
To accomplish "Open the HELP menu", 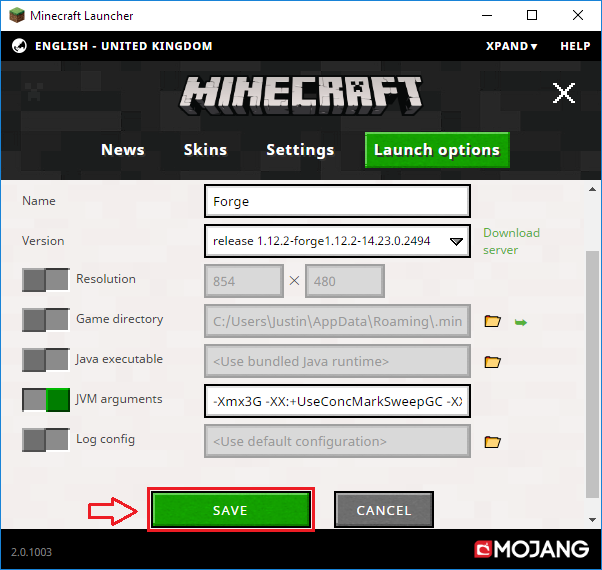I will click(575, 46).
